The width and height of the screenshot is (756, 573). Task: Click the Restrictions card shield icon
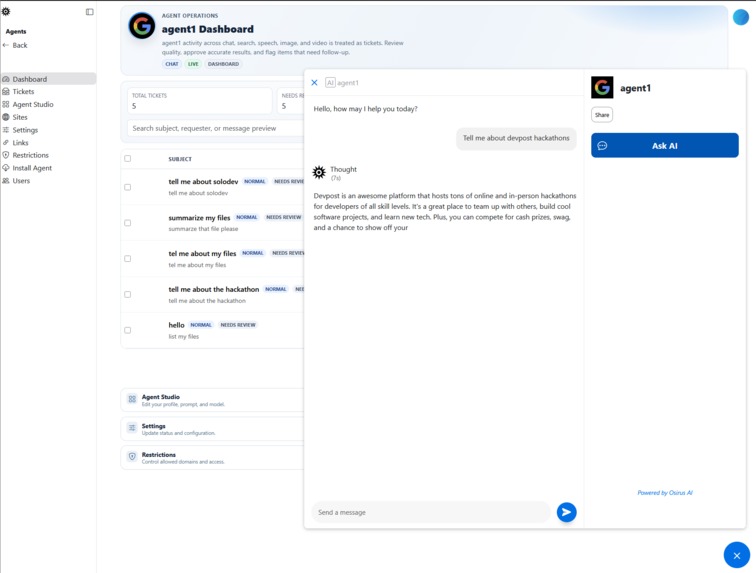tap(132, 456)
